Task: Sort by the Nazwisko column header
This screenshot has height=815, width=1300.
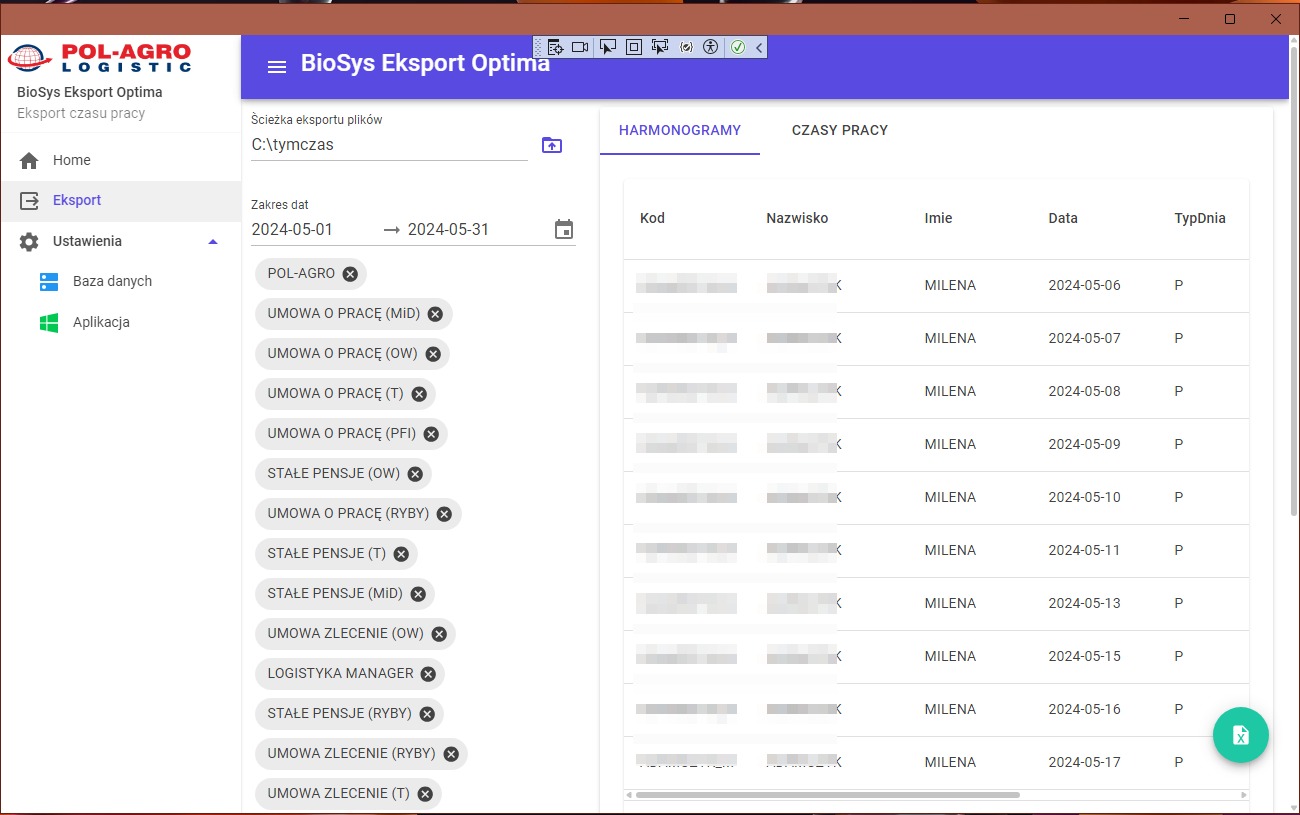Action: [797, 218]
